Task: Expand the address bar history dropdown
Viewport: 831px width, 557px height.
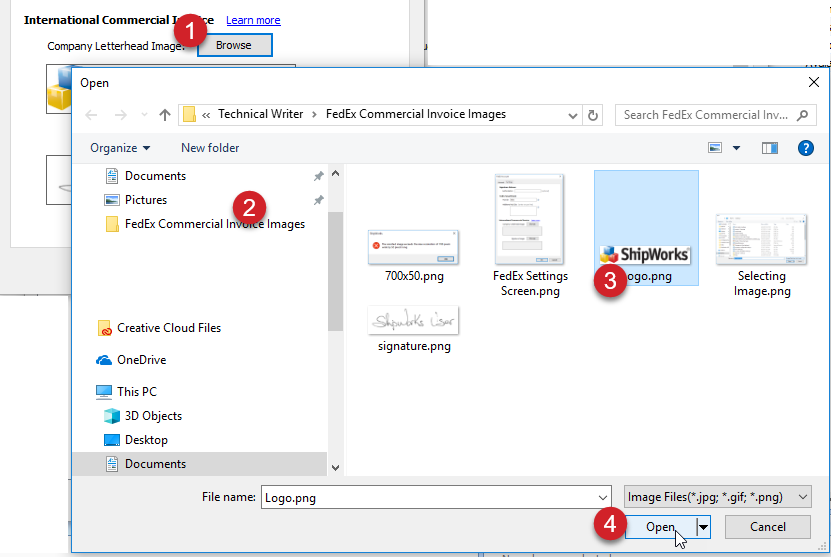Action: click(x=572, y=115)
